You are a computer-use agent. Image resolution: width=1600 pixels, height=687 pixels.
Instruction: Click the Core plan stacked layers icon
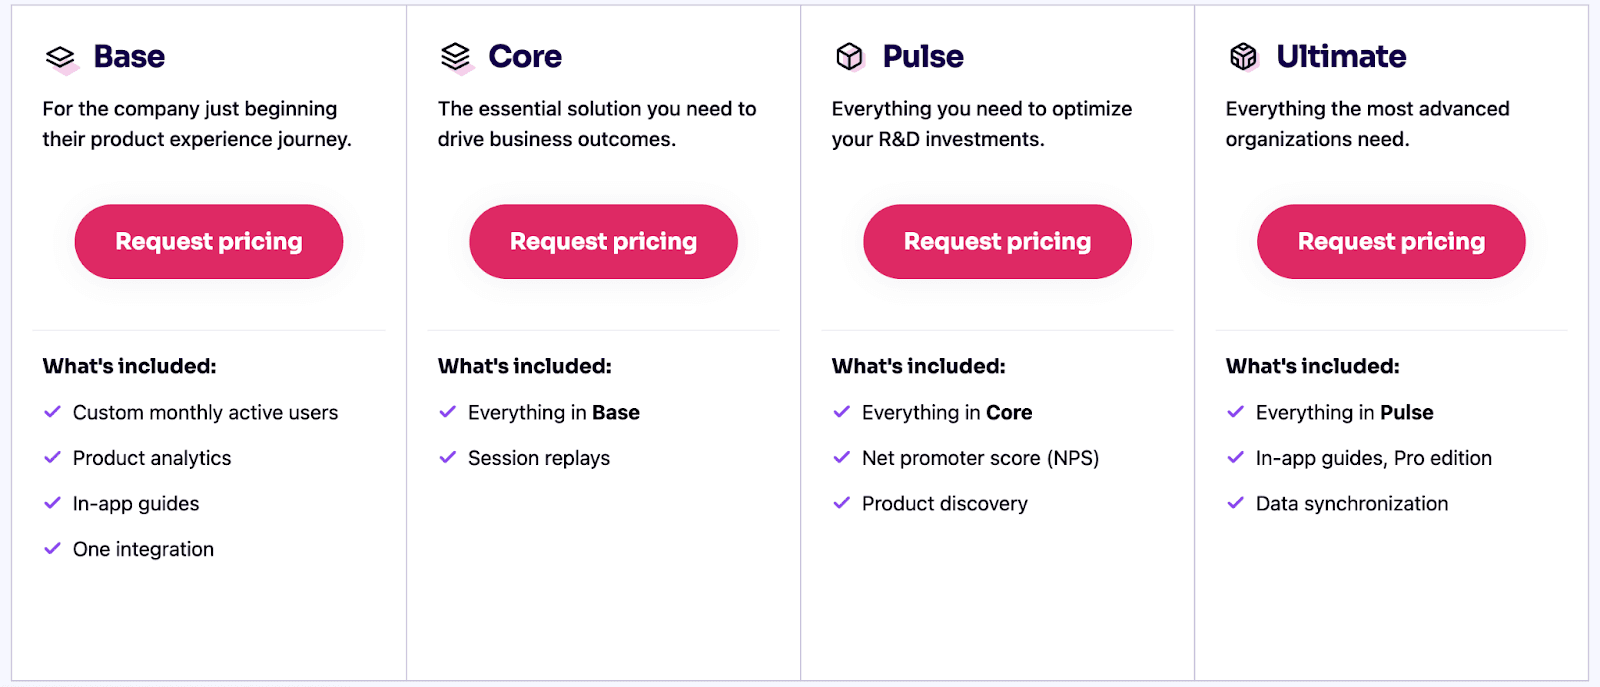point(456,58)
